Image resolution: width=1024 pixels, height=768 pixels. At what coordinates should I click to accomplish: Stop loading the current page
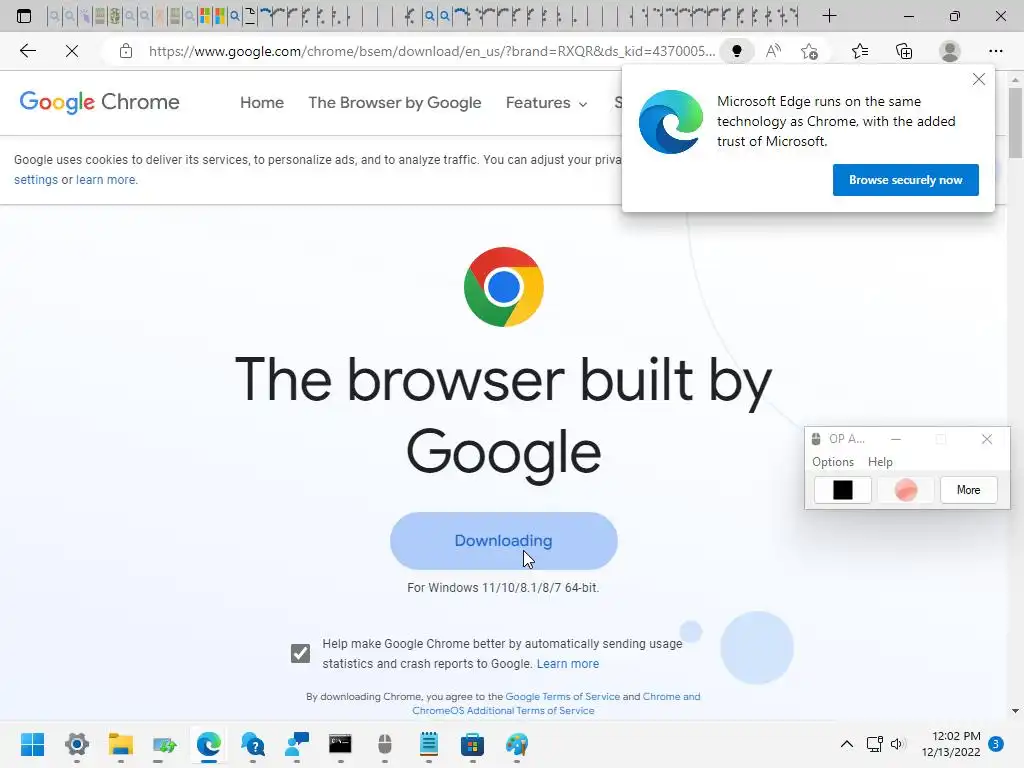click(x=72, y=51)
